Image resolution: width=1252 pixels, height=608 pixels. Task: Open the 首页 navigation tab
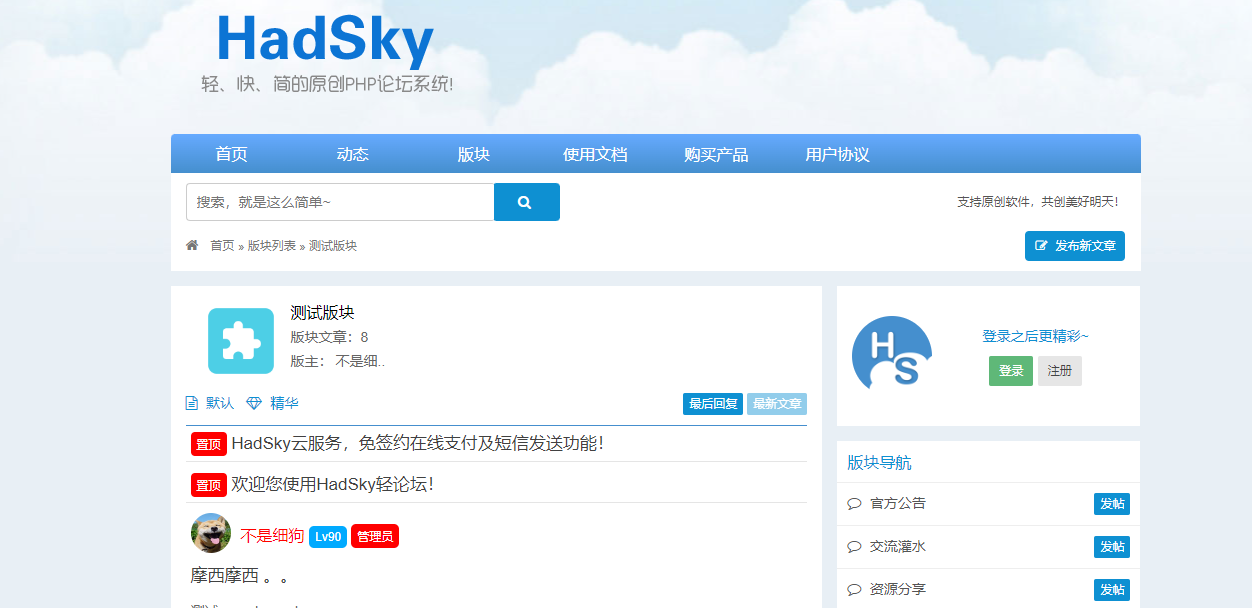231,154
